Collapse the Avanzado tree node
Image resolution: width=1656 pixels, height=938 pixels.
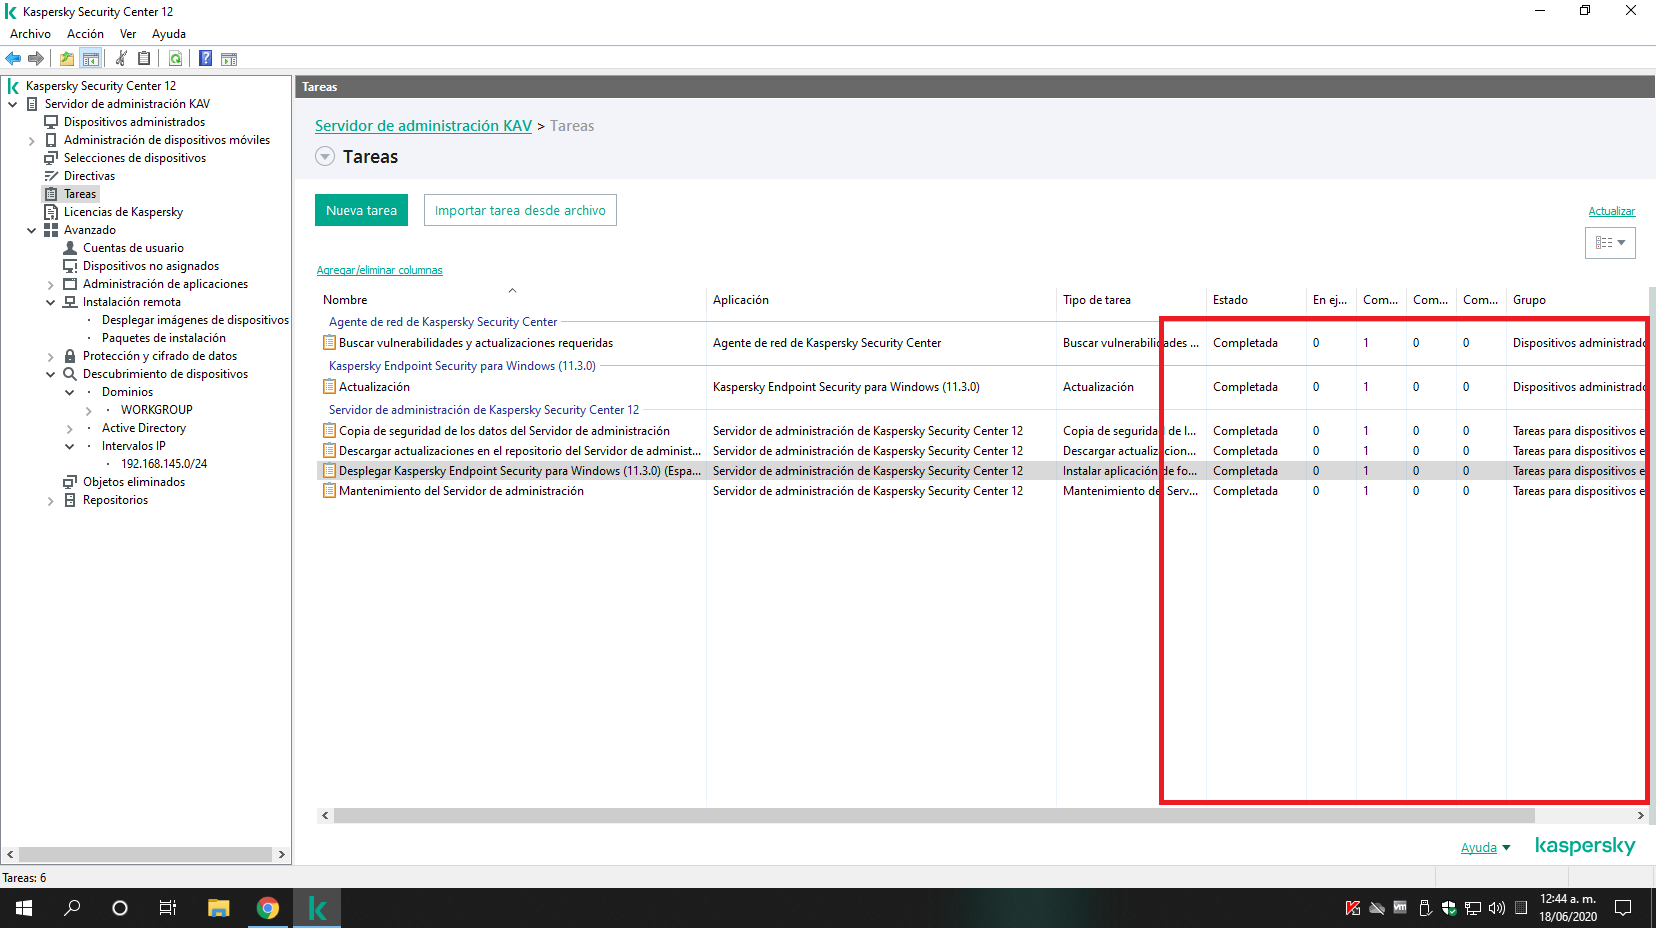(32, 230)
